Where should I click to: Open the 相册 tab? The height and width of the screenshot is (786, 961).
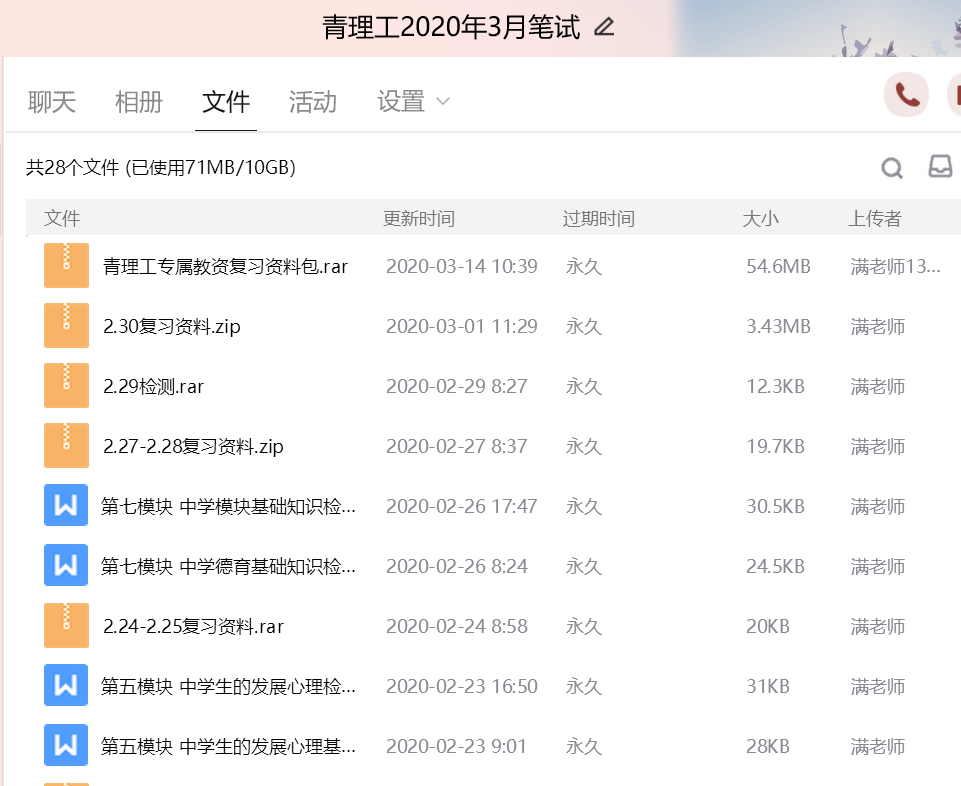coord(139,101)
